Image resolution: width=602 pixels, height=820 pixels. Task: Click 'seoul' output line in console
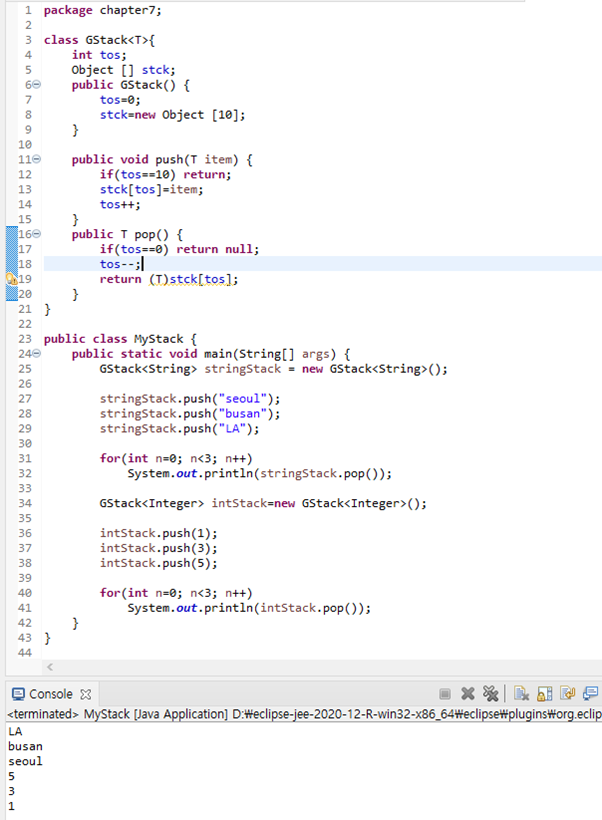pos(25,761)
